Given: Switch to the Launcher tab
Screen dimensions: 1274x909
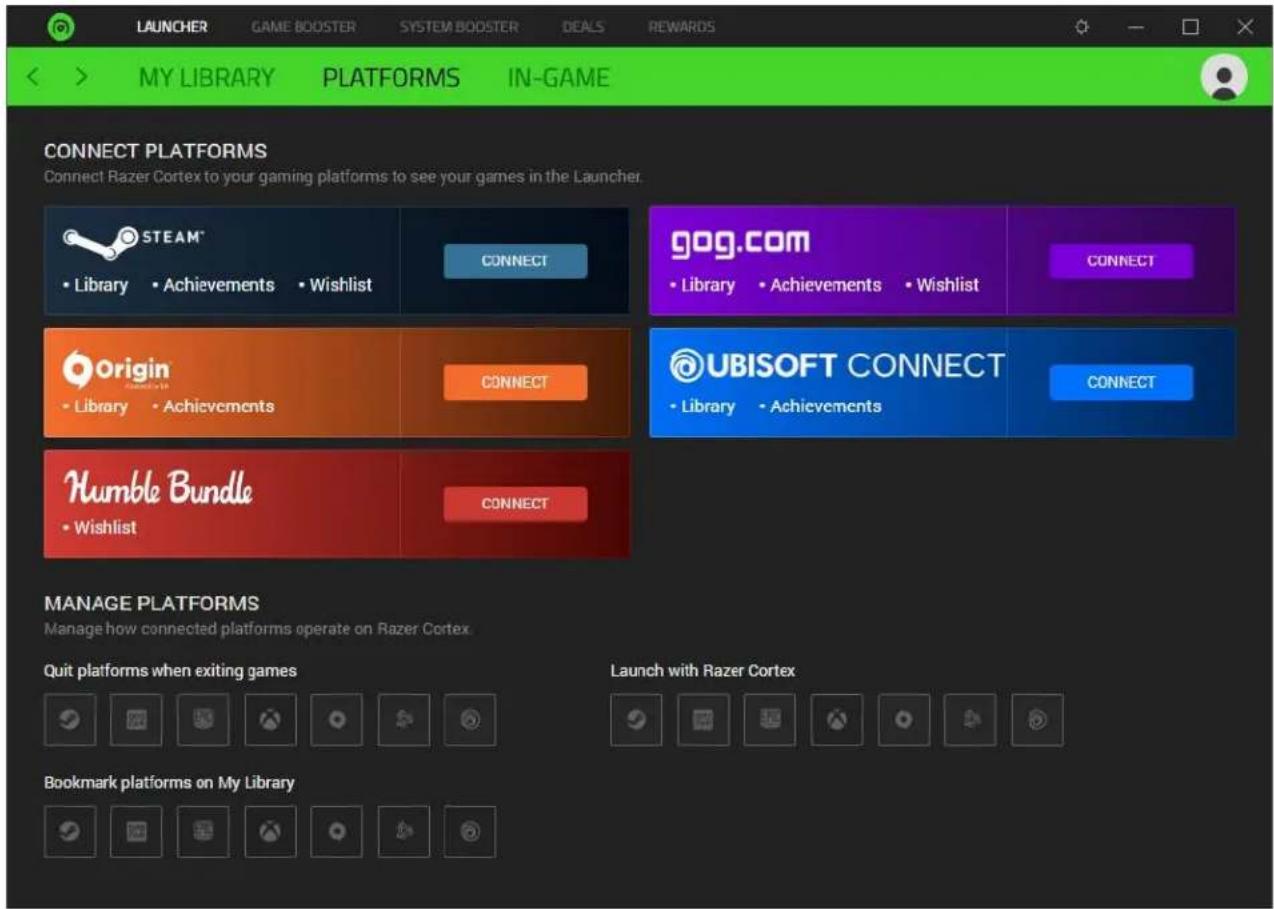Looking at the screenshot, I should (x=172, y=27).
